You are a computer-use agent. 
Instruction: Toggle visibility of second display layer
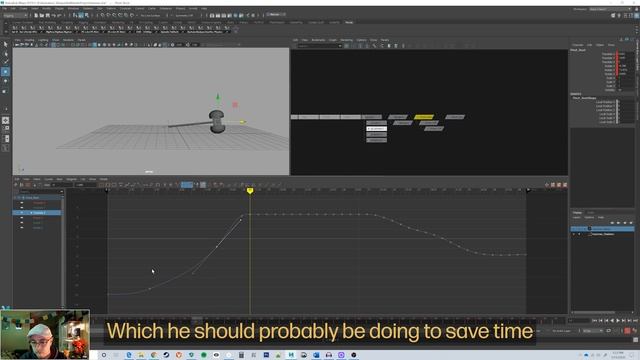pyautogui.click(x=574, y=234)
